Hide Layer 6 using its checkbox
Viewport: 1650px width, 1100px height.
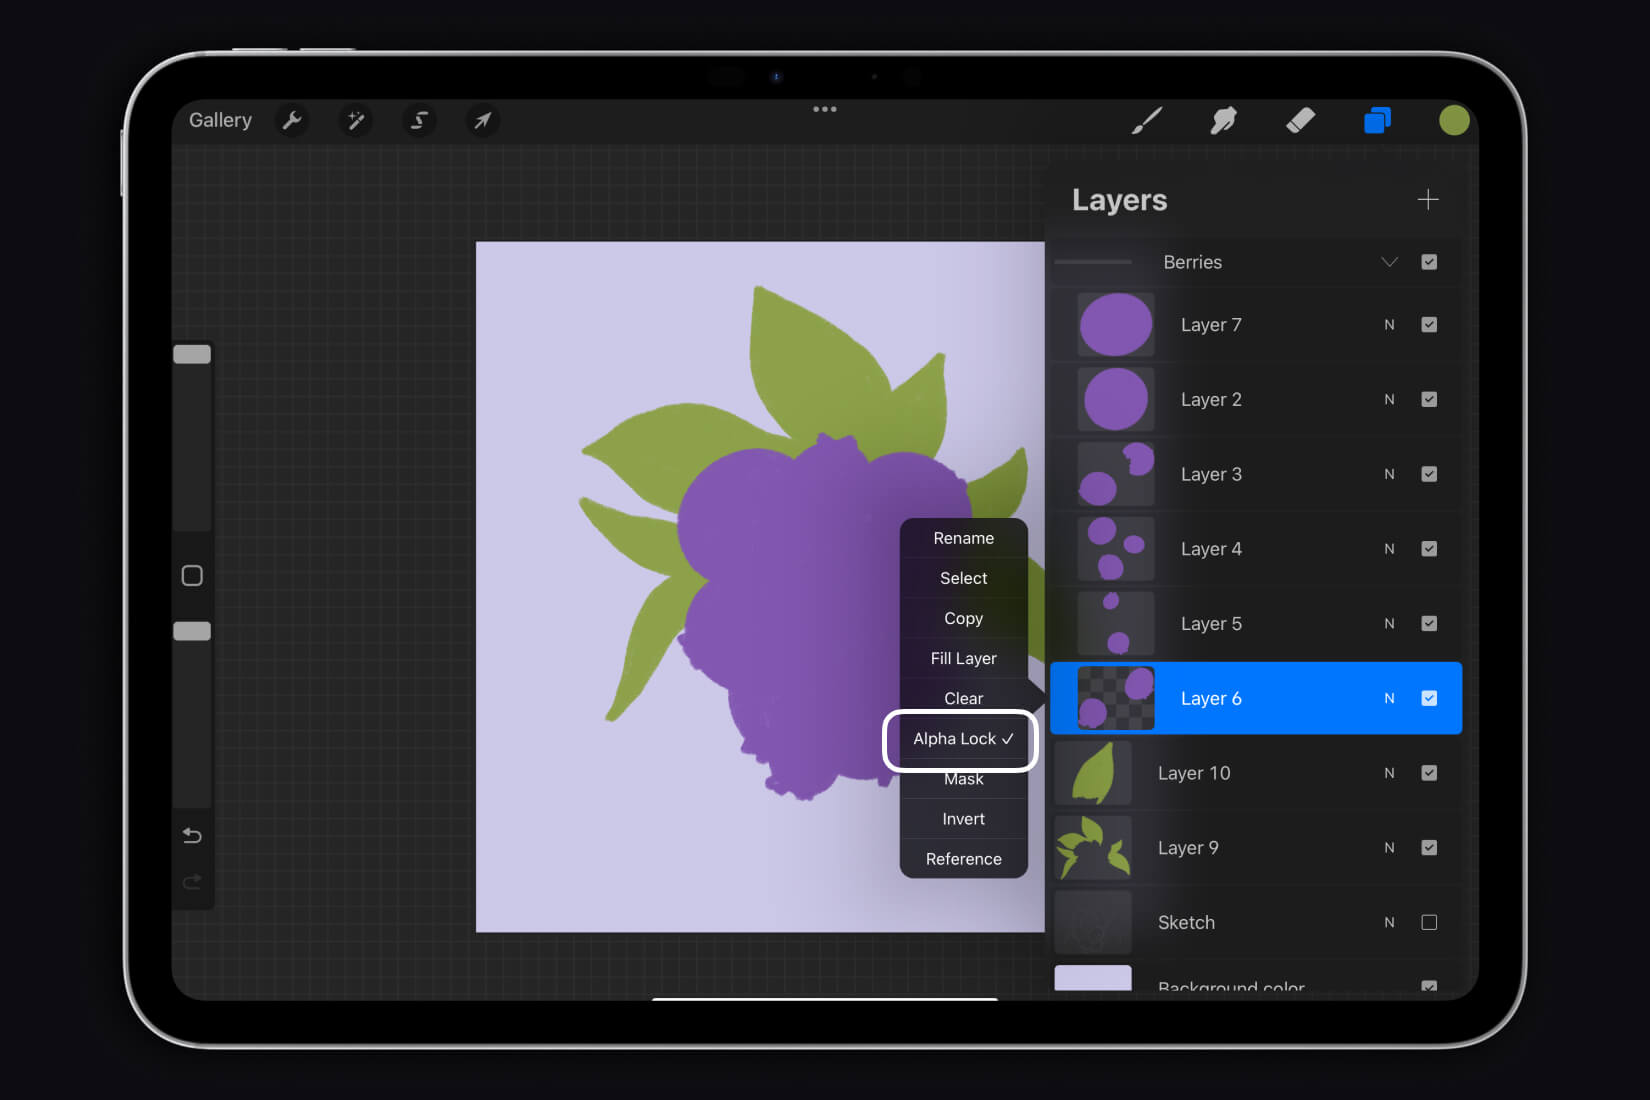tap(1429, 698)
